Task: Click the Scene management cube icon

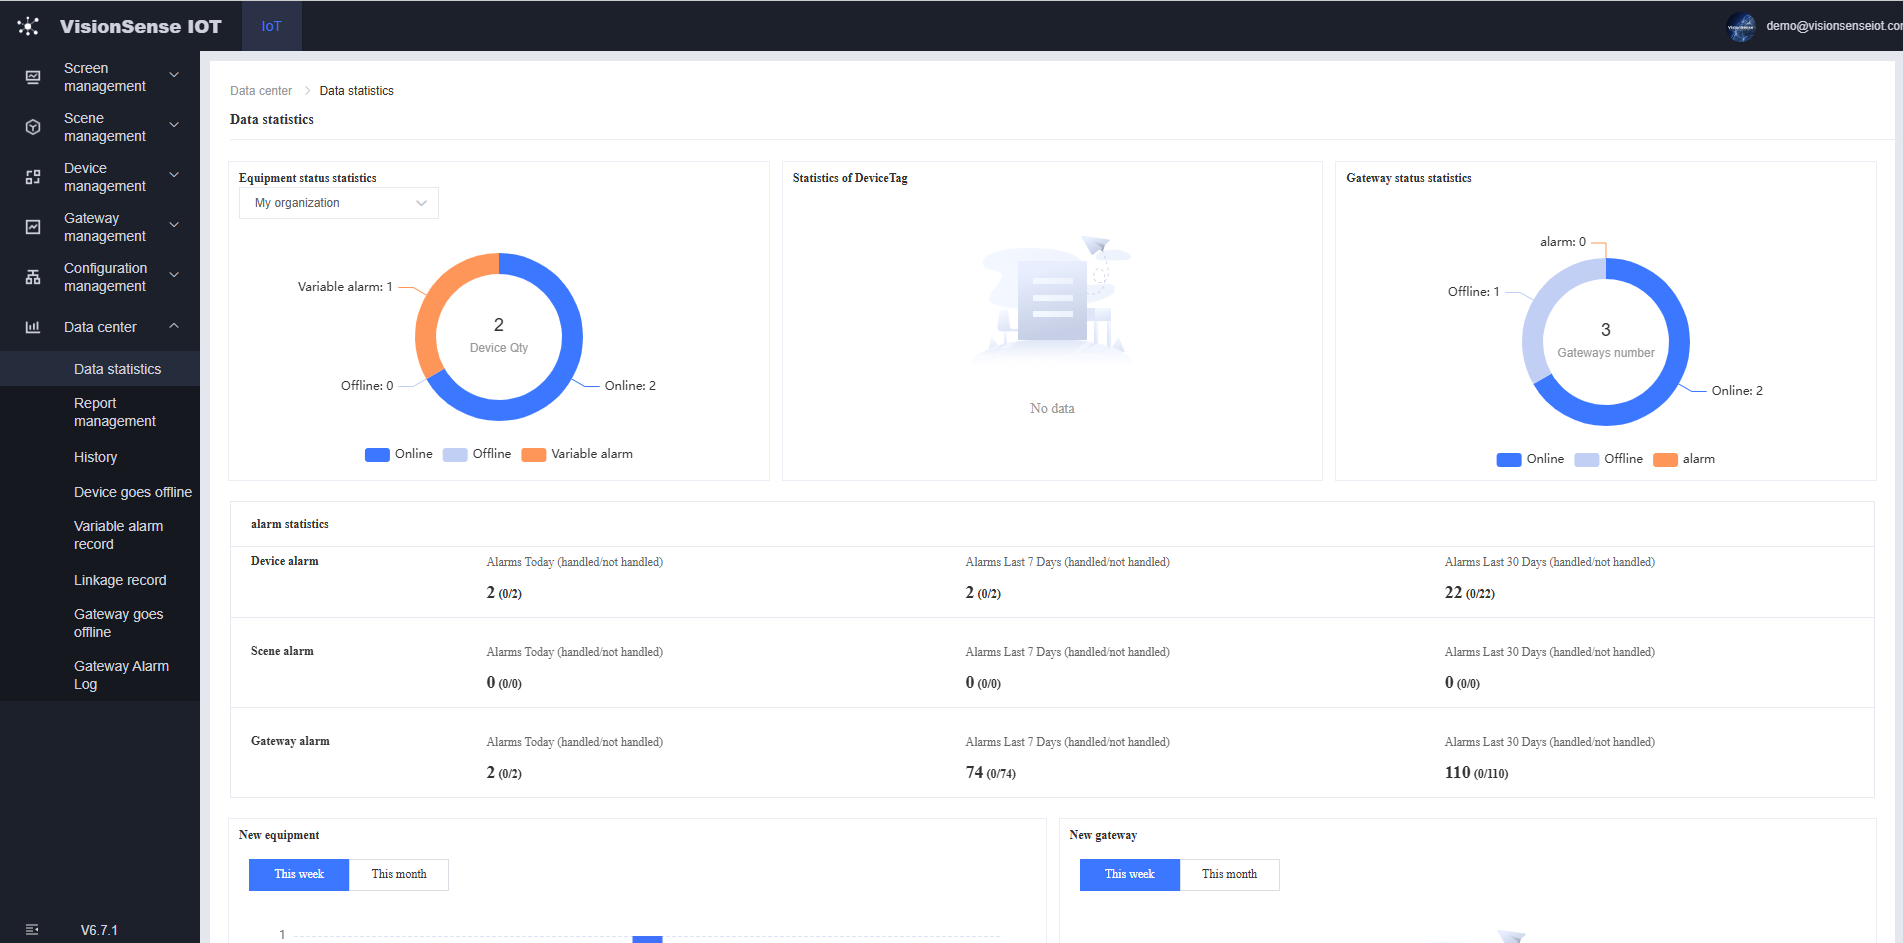Action: [x=33, y=127]
